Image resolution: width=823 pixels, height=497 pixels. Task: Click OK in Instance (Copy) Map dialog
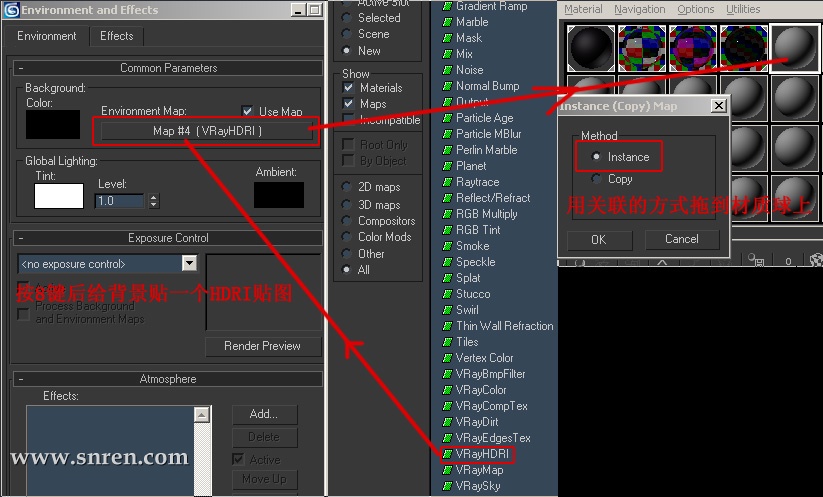599,240
